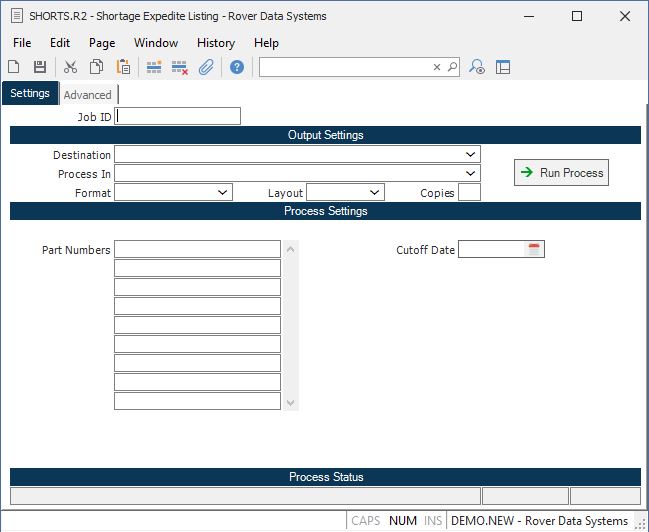This screenshot has width=649, height=532.
Task: Click into the Job ID field
Action: (178, 117)
